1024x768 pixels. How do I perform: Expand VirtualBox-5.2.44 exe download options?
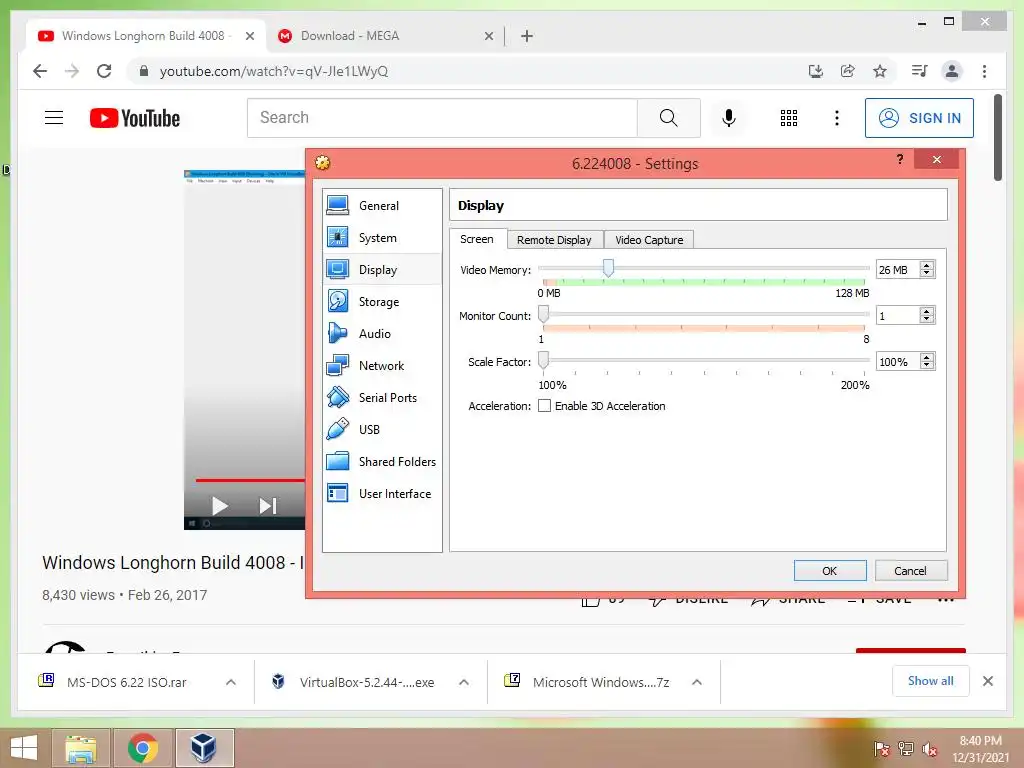coord(464,682)
